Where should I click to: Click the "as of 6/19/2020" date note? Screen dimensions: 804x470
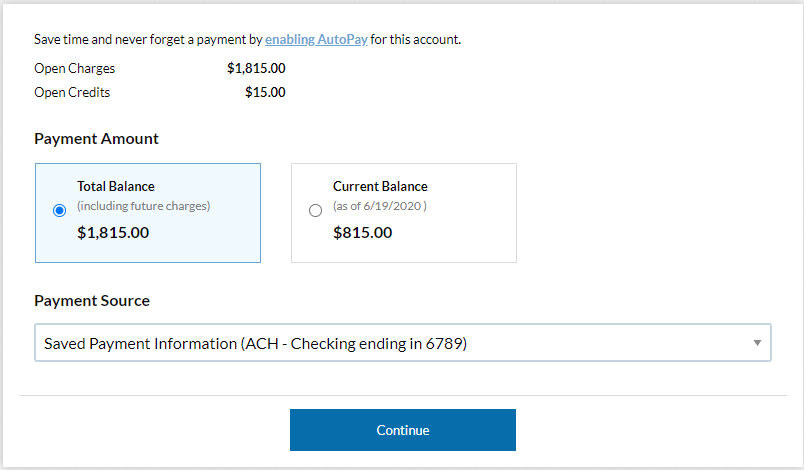380,206
